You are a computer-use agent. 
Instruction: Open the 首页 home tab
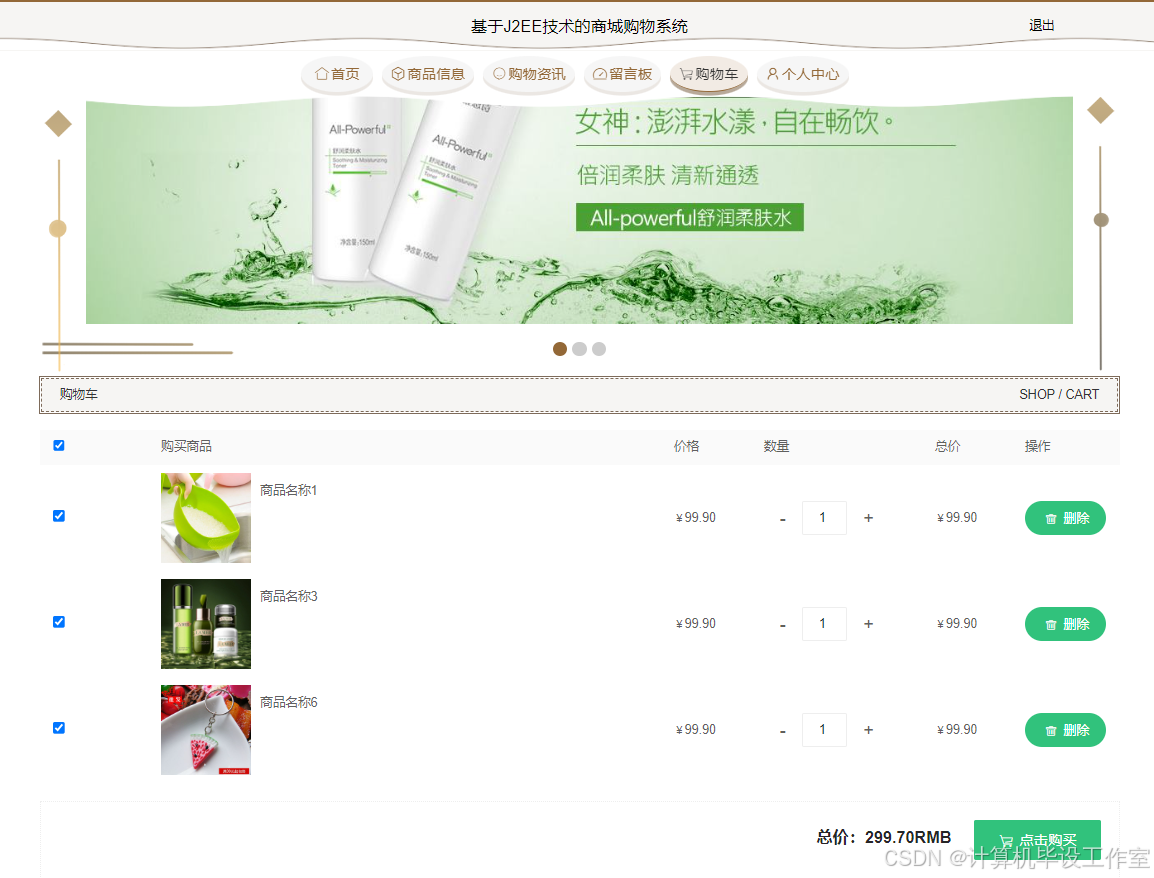pyautogui.click(x=337, y=74)
